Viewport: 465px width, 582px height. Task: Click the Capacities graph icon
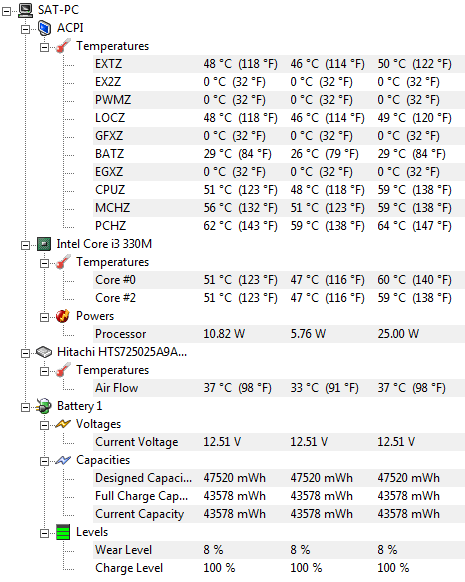63,460
